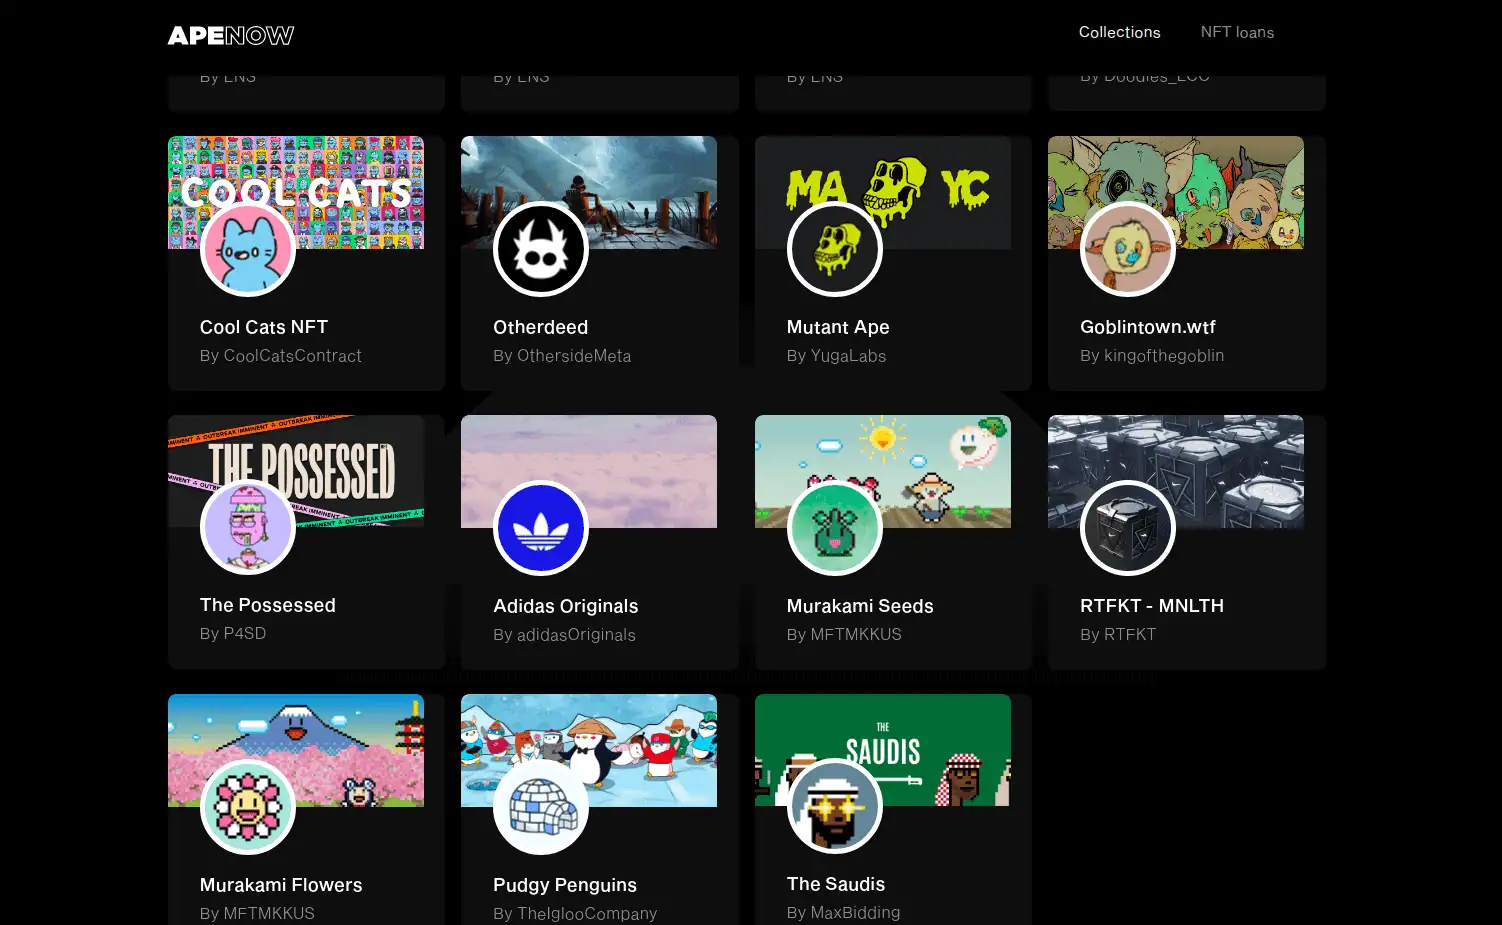Click the Pudgy Penguins igloo avatar

[541, 807]
